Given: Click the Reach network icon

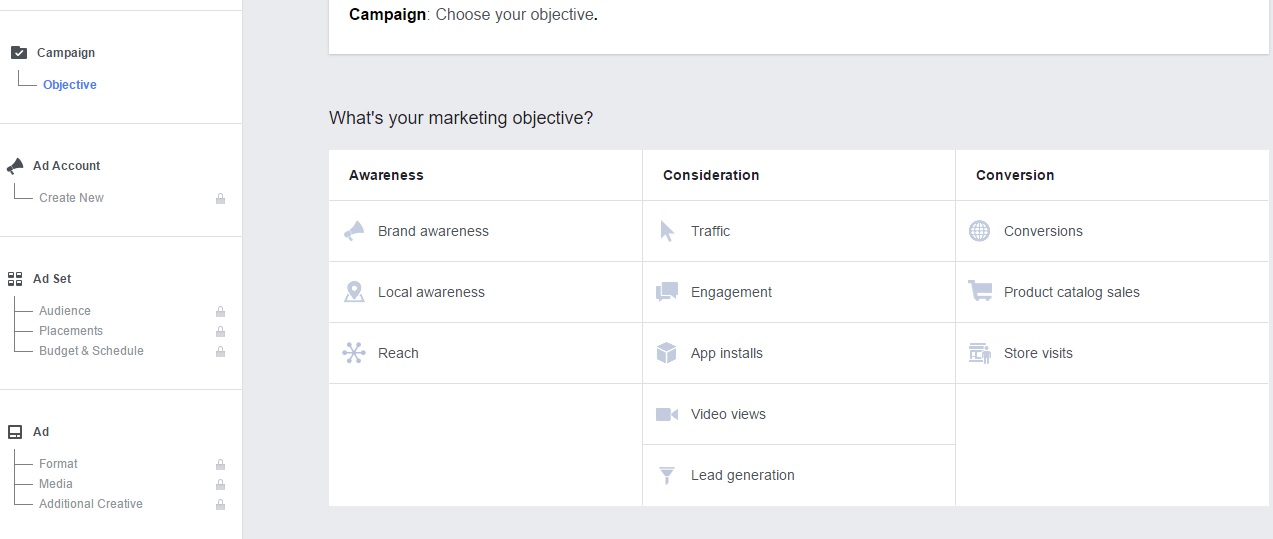Looking at the screenshot, I should tap(354, 353).
